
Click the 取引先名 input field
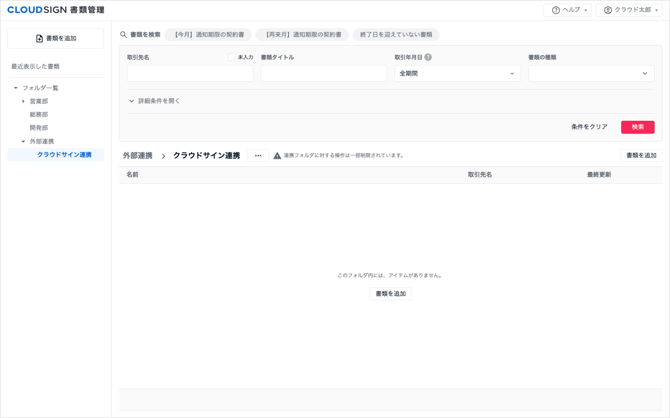pyautogui.click(x=190, y=74)
